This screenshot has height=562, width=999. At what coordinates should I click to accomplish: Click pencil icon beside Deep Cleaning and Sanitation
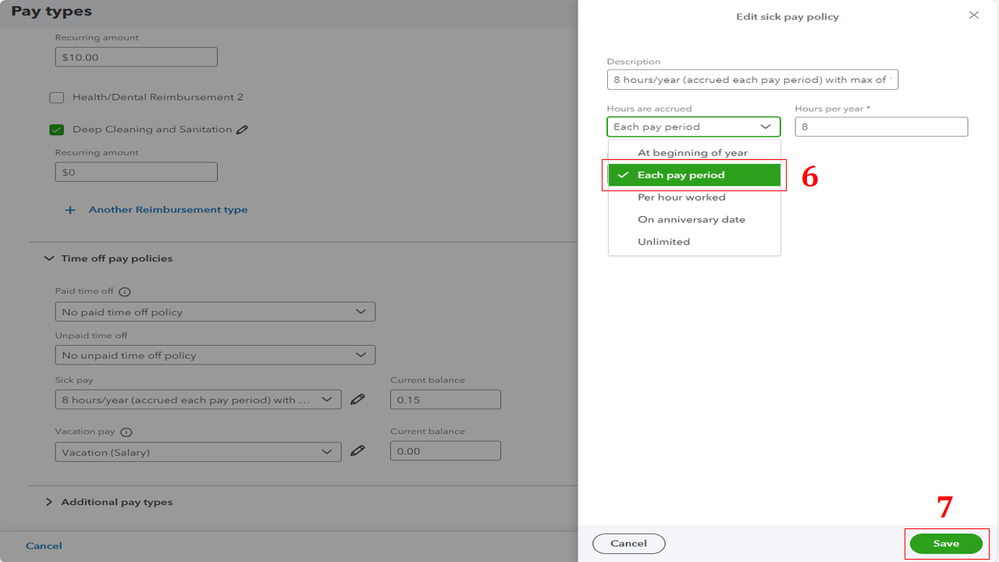click(x=242, y=130)
